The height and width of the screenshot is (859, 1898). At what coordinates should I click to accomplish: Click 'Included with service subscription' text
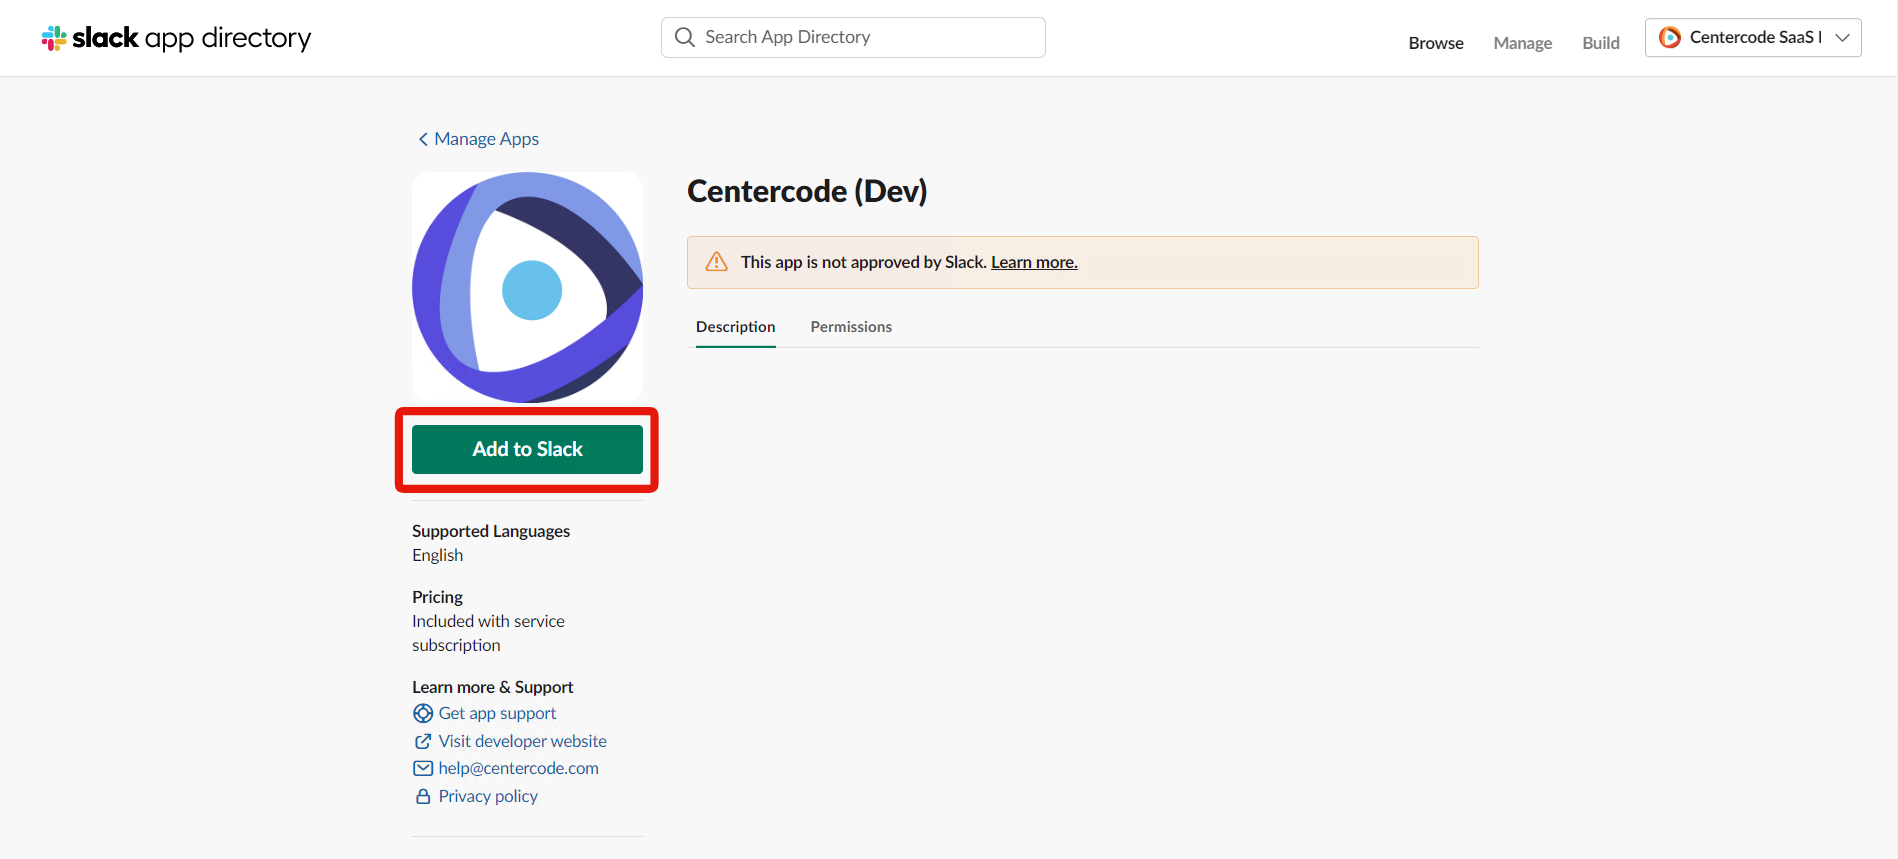click(488, 633)
